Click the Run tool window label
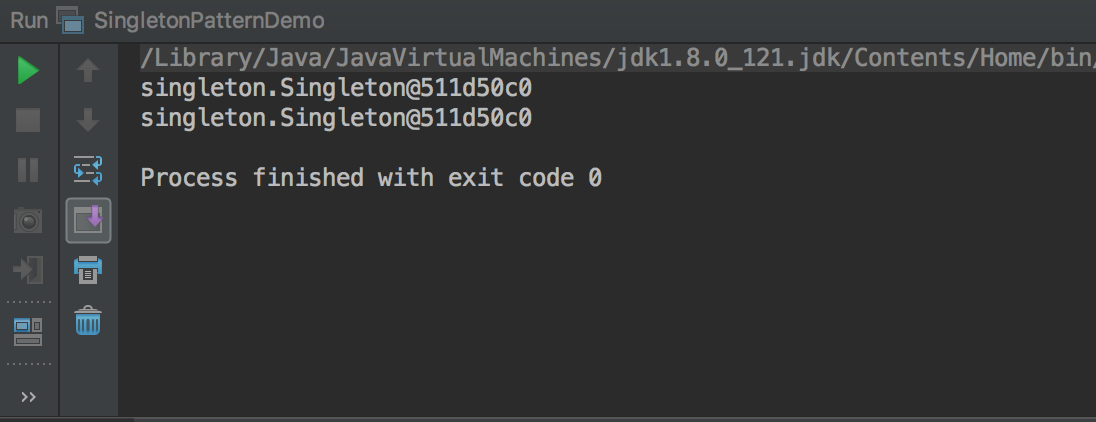The image size is (1096, 422). 29,21
